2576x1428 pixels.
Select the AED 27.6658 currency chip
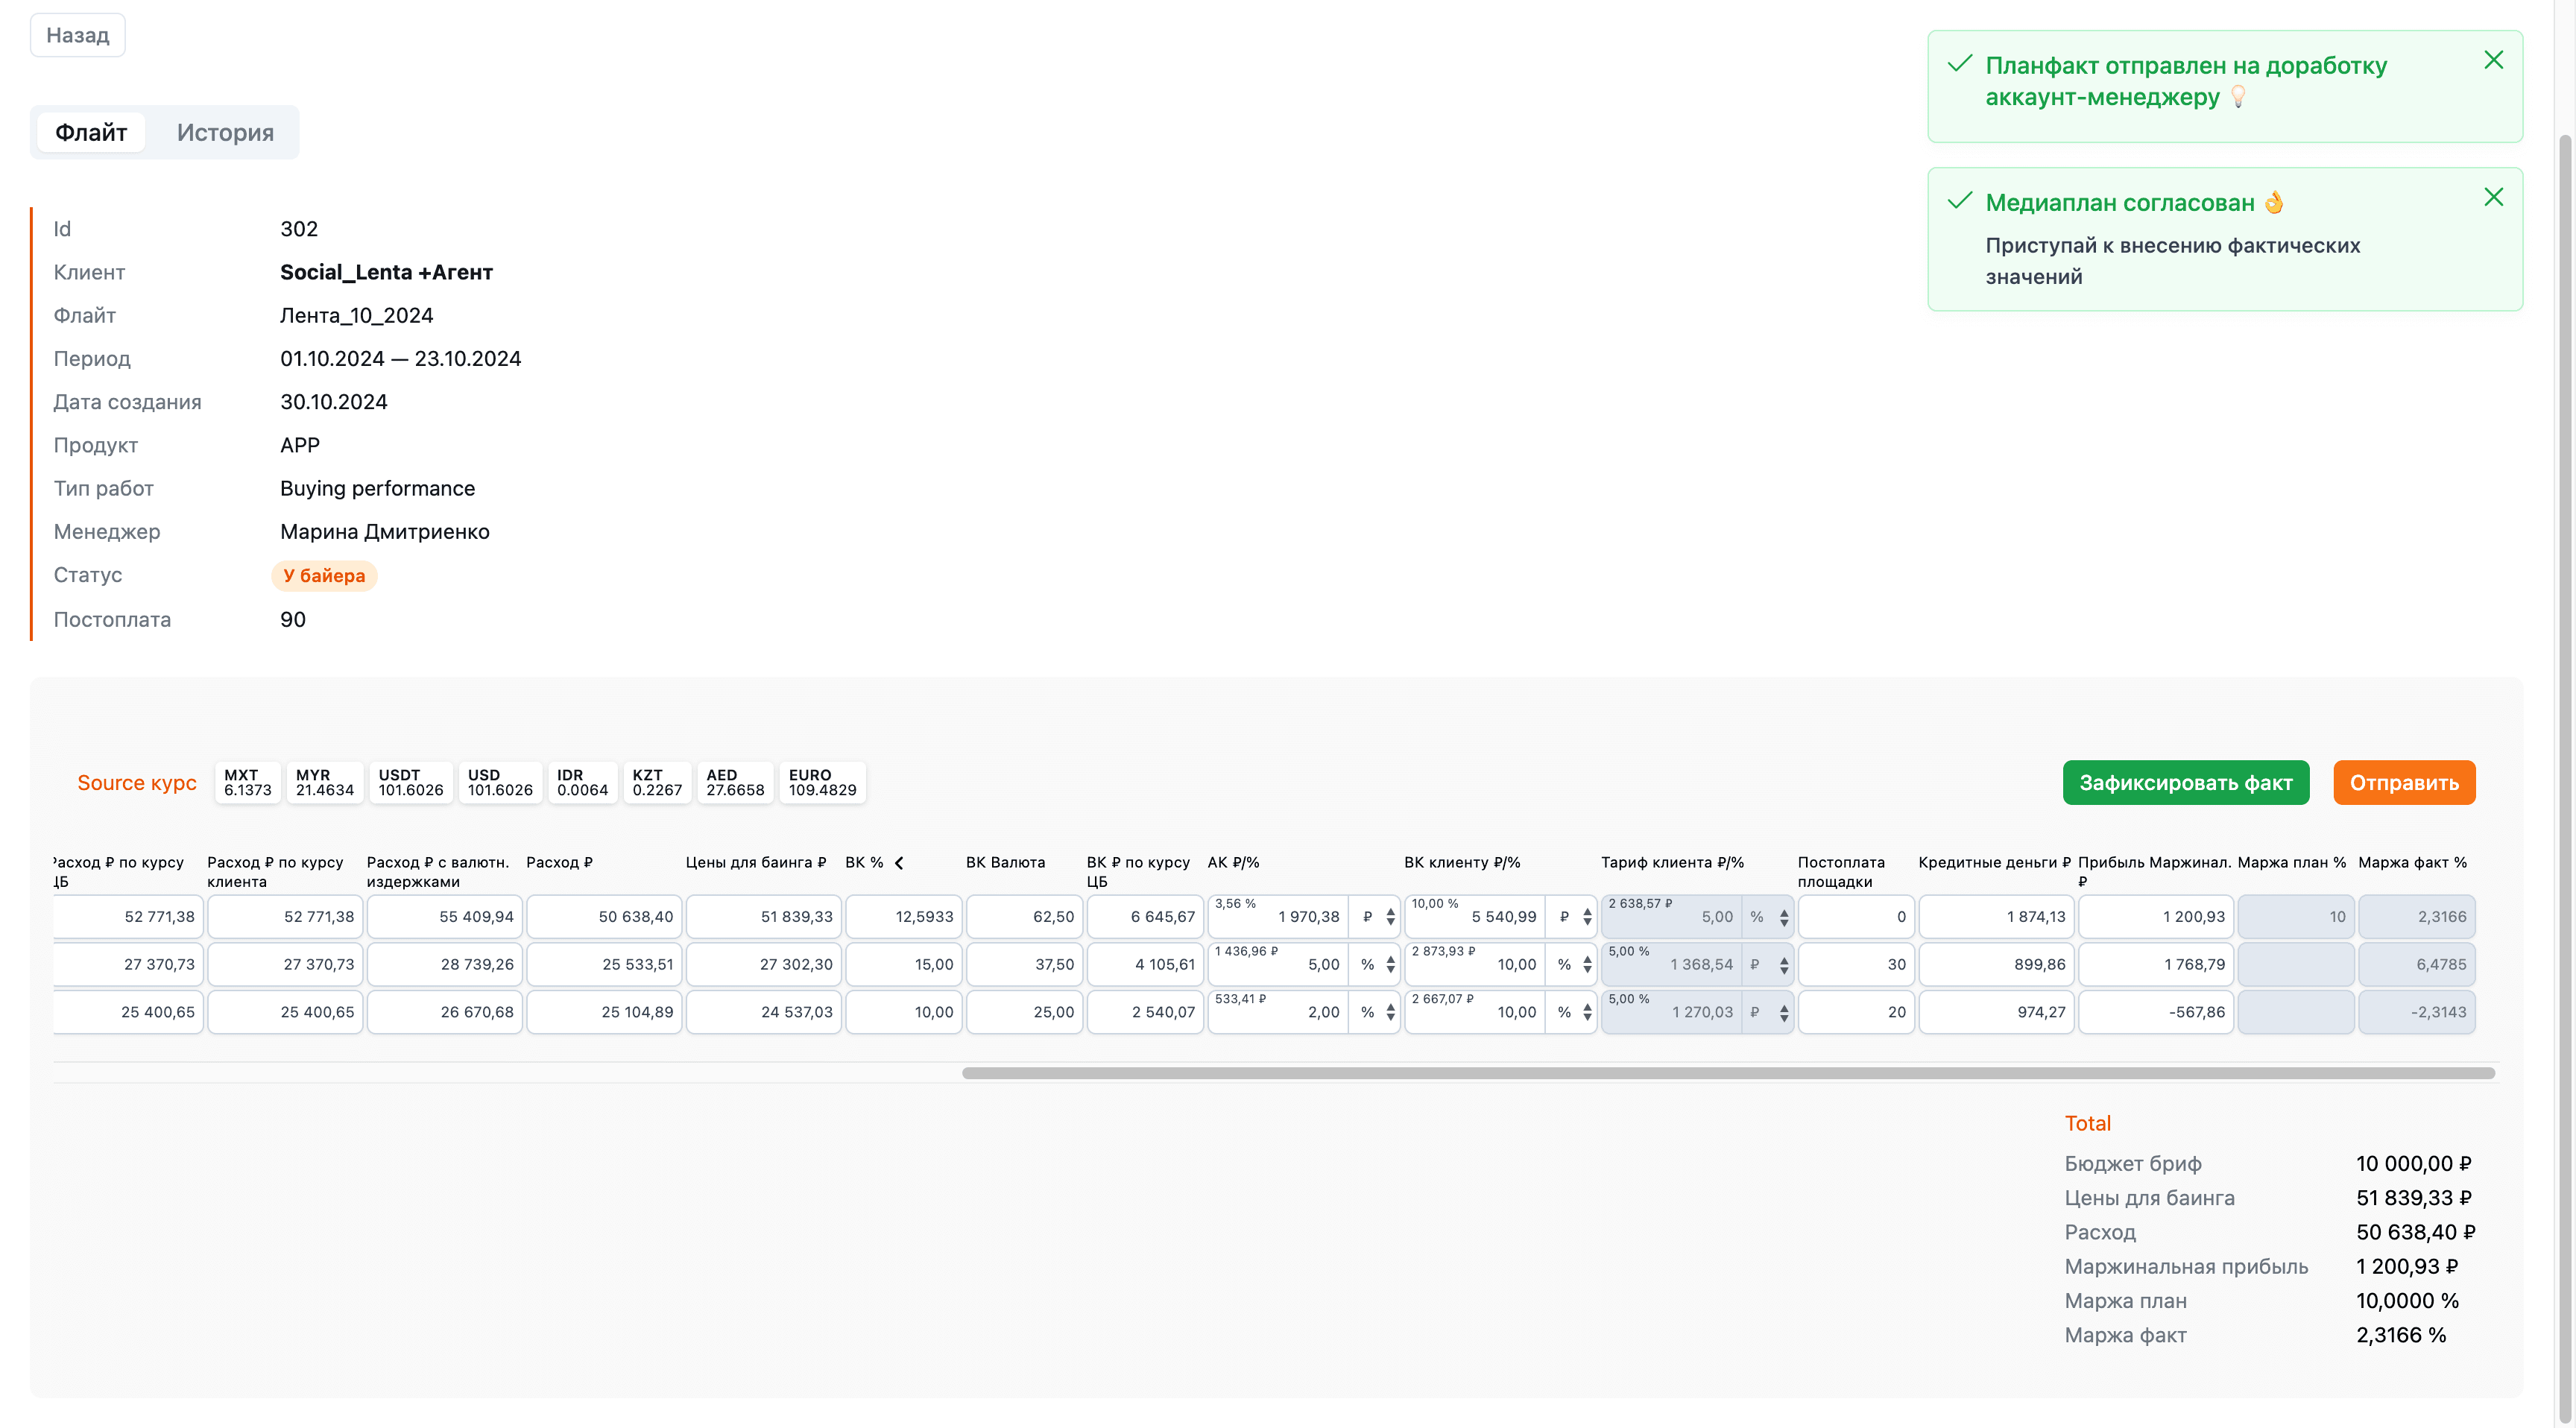(x=735, y=782)
